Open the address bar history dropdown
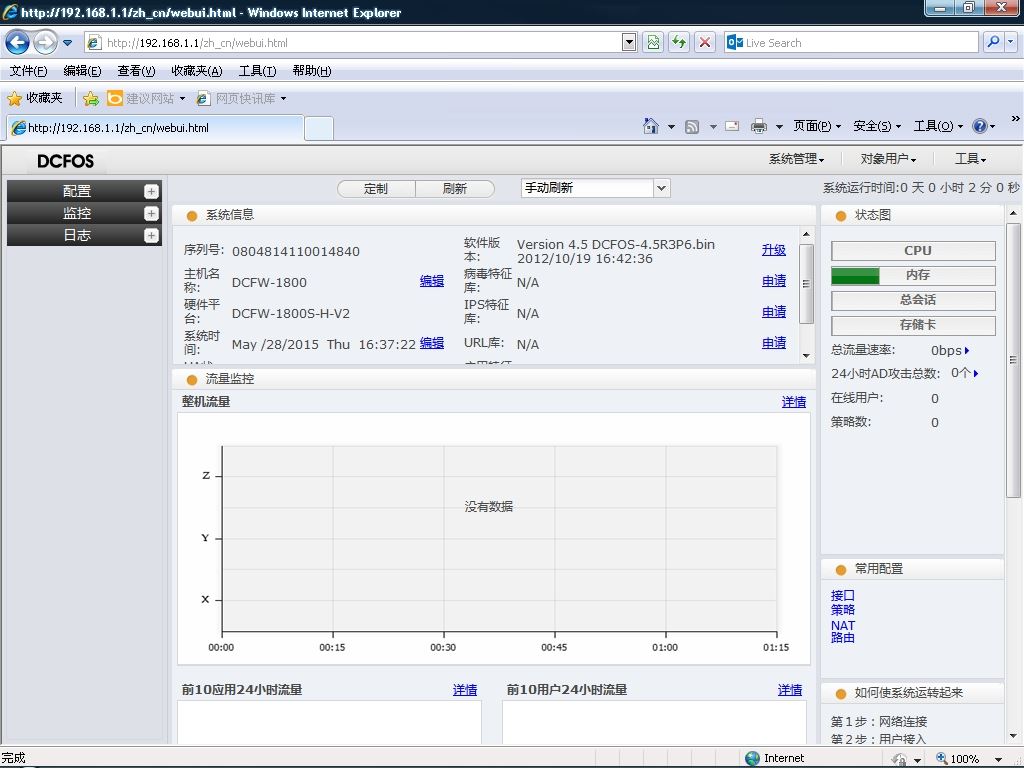The image size is (1024, 768). 629,43
